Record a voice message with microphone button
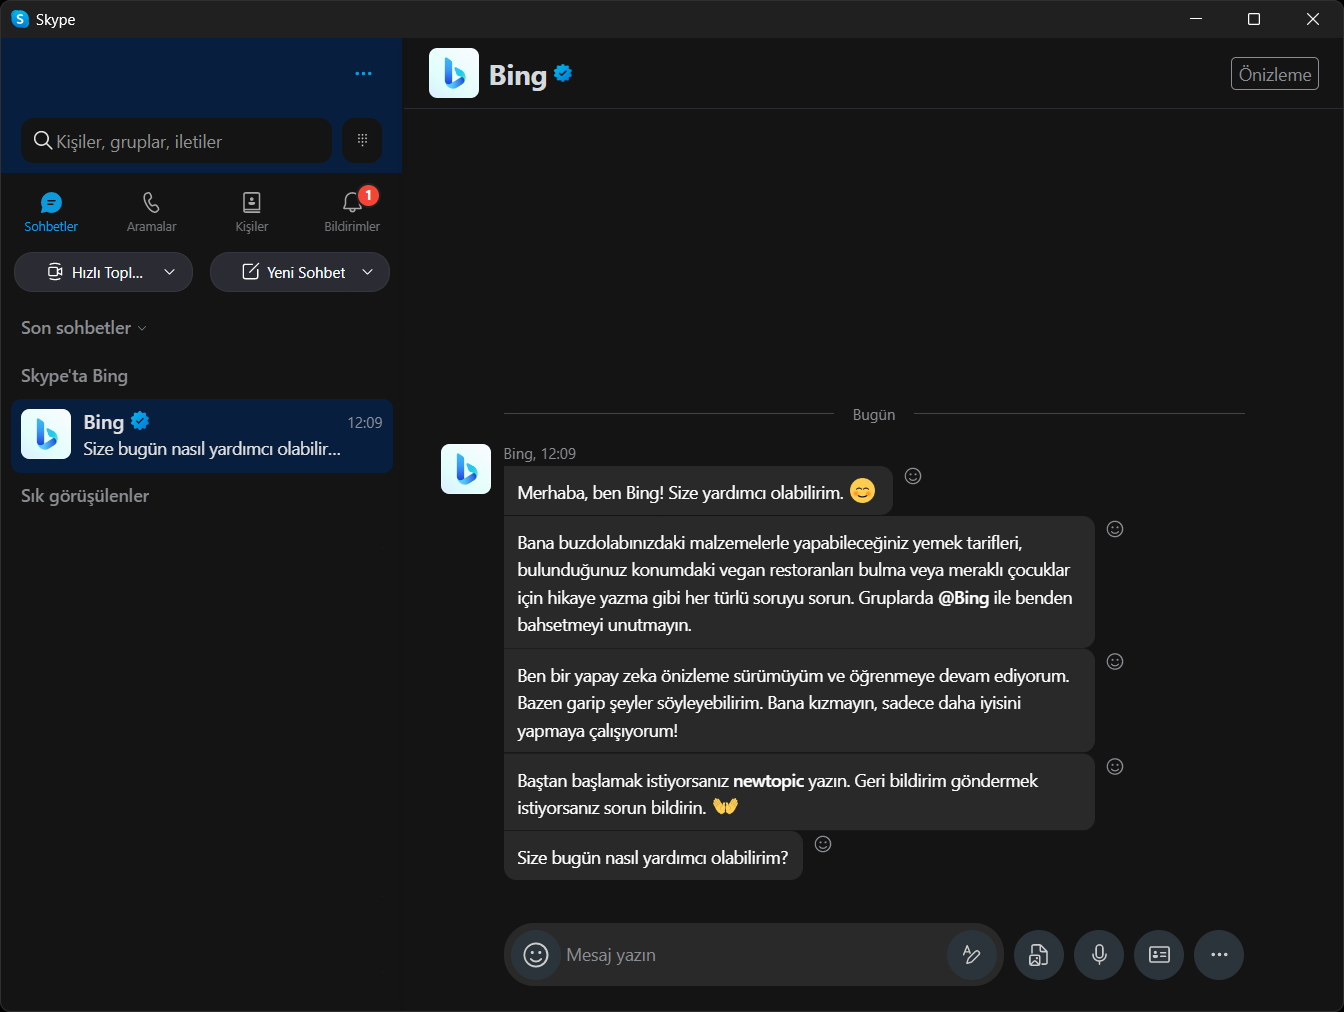This screenshot has width=1344, height=1012. coord(1099,955)
